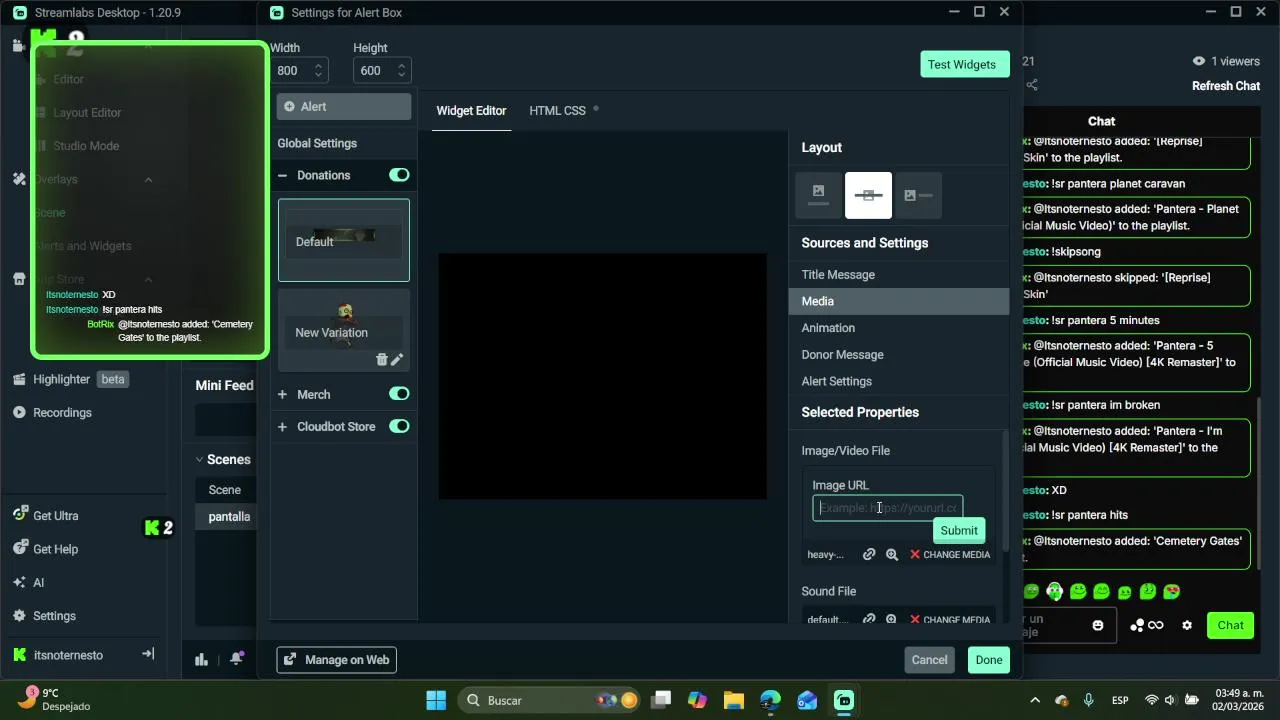Click the Windows Start button

436,700
